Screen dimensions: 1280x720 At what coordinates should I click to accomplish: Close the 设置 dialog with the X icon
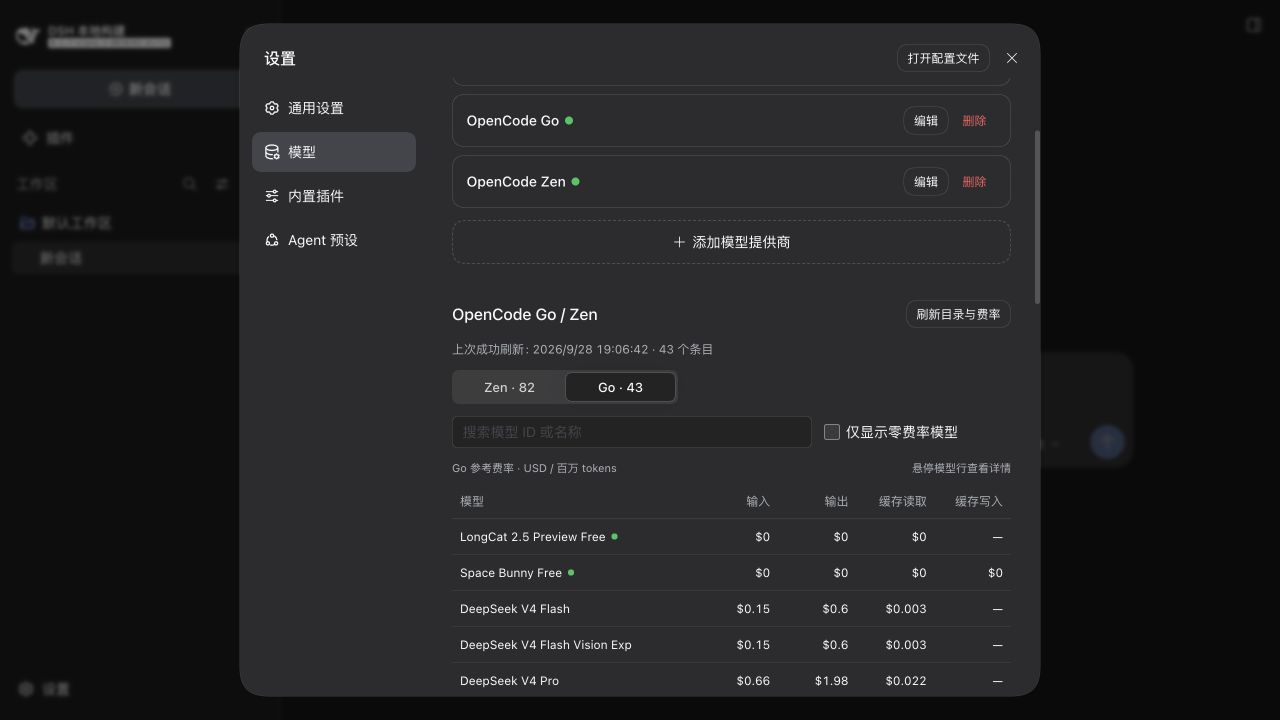[1012, 58]
